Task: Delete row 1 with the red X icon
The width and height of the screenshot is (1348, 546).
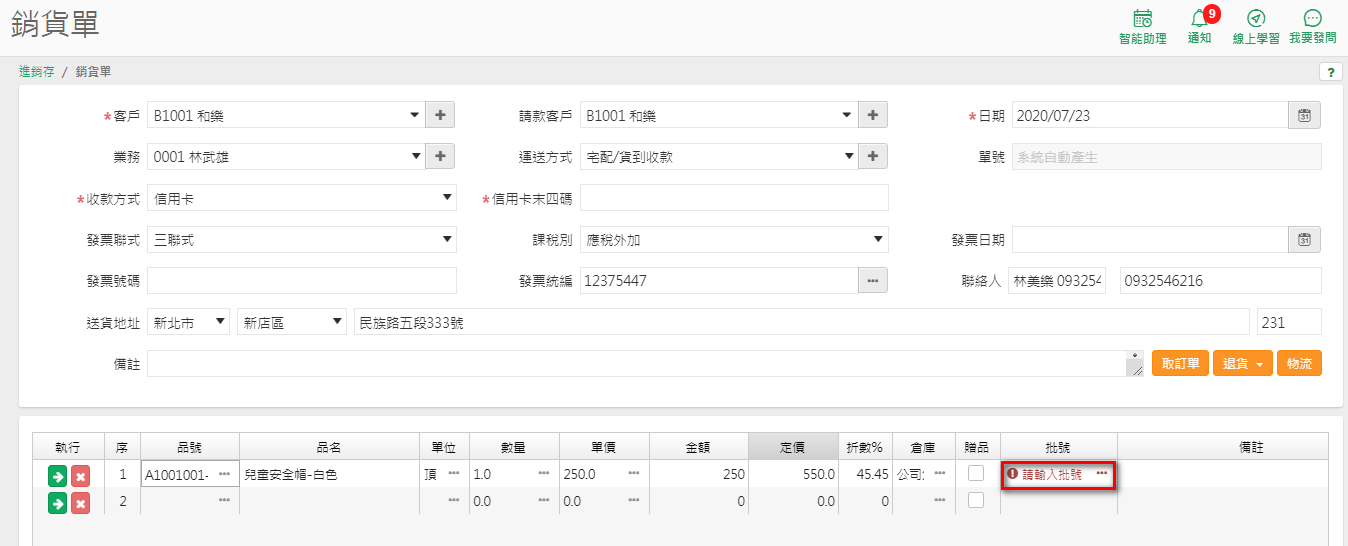Action: point(80,476)
